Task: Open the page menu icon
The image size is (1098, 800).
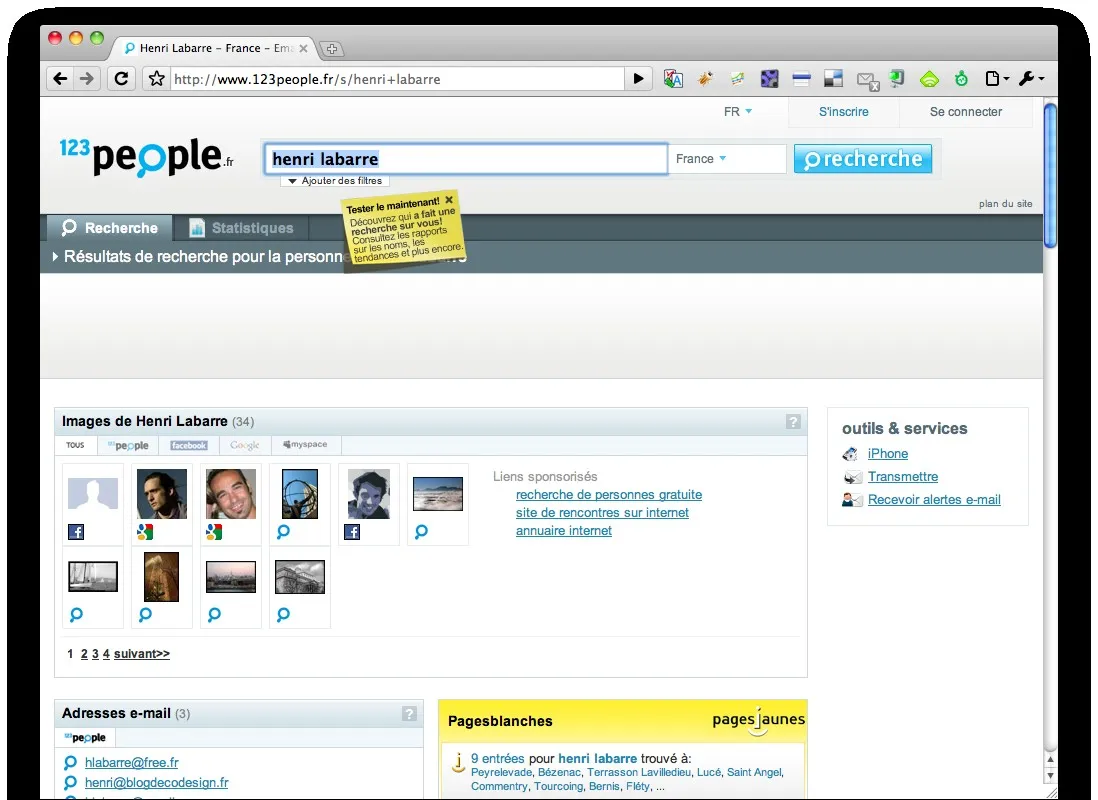Action: pos(996,78)
